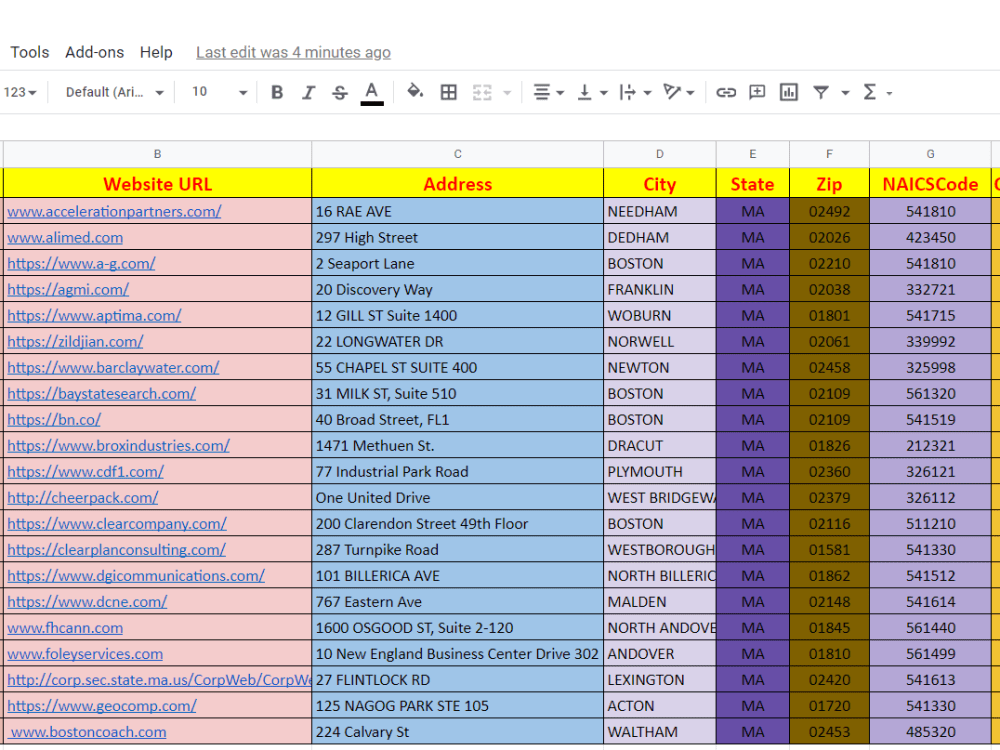Click the merge cells icon

point(482,92)
